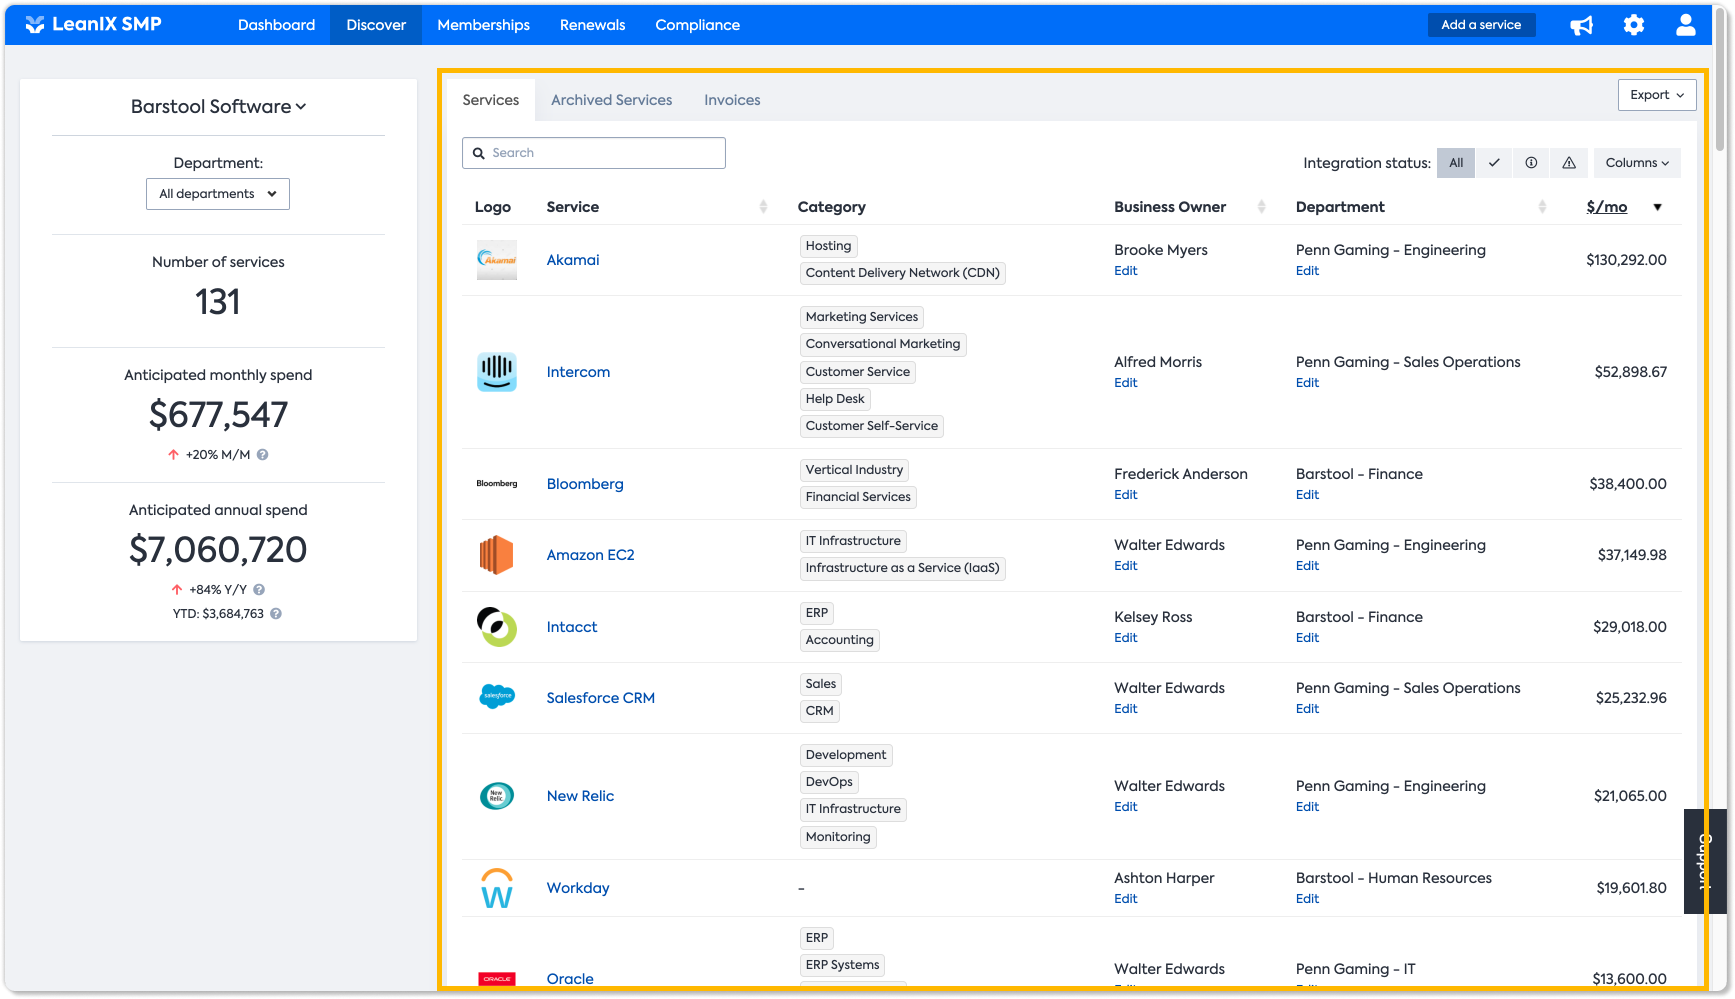This screenshot has height=999, width=1735.
Task: Expand the Barstool Software account switcher
Action: pos(218,107)
